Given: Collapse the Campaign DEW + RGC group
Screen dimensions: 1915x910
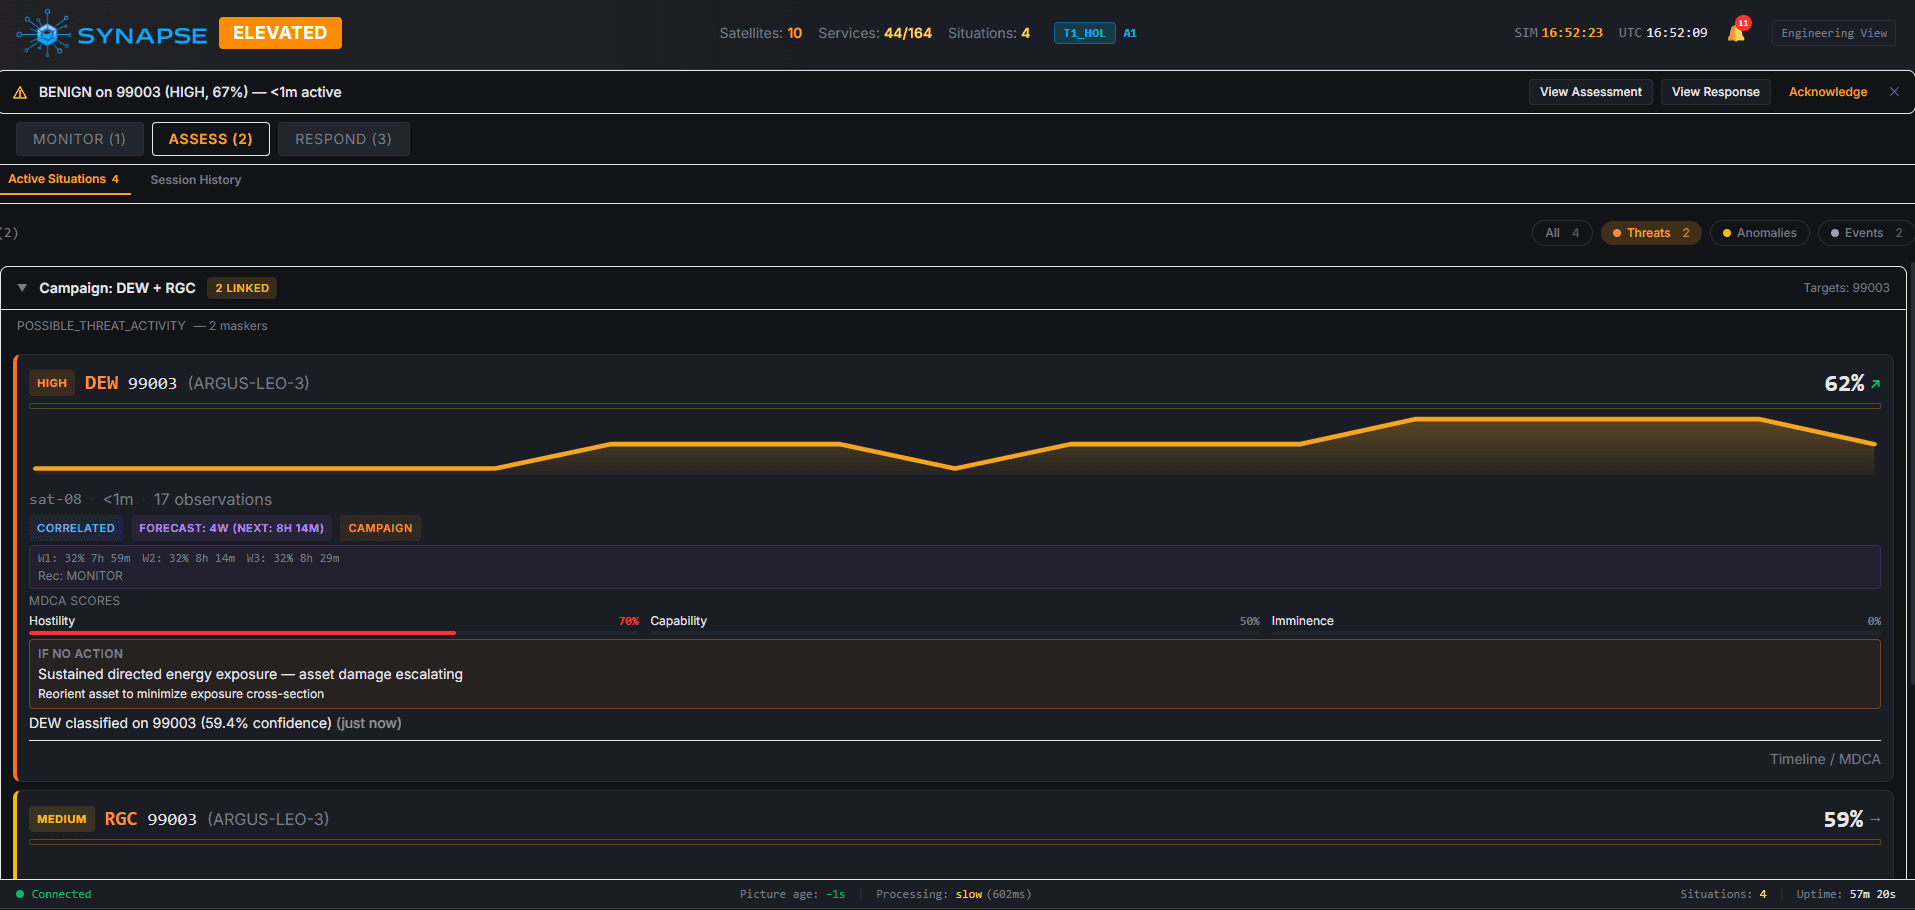Looking at the screenshot, I should 22,288.
